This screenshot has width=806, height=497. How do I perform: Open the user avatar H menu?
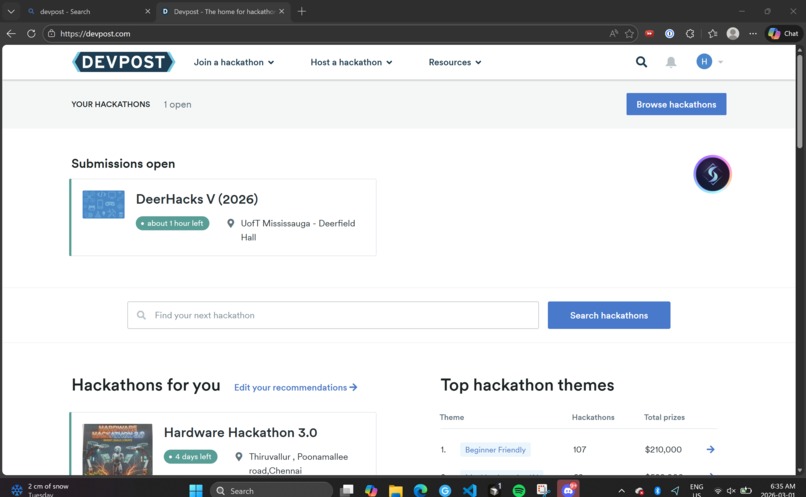pos(704,62)
